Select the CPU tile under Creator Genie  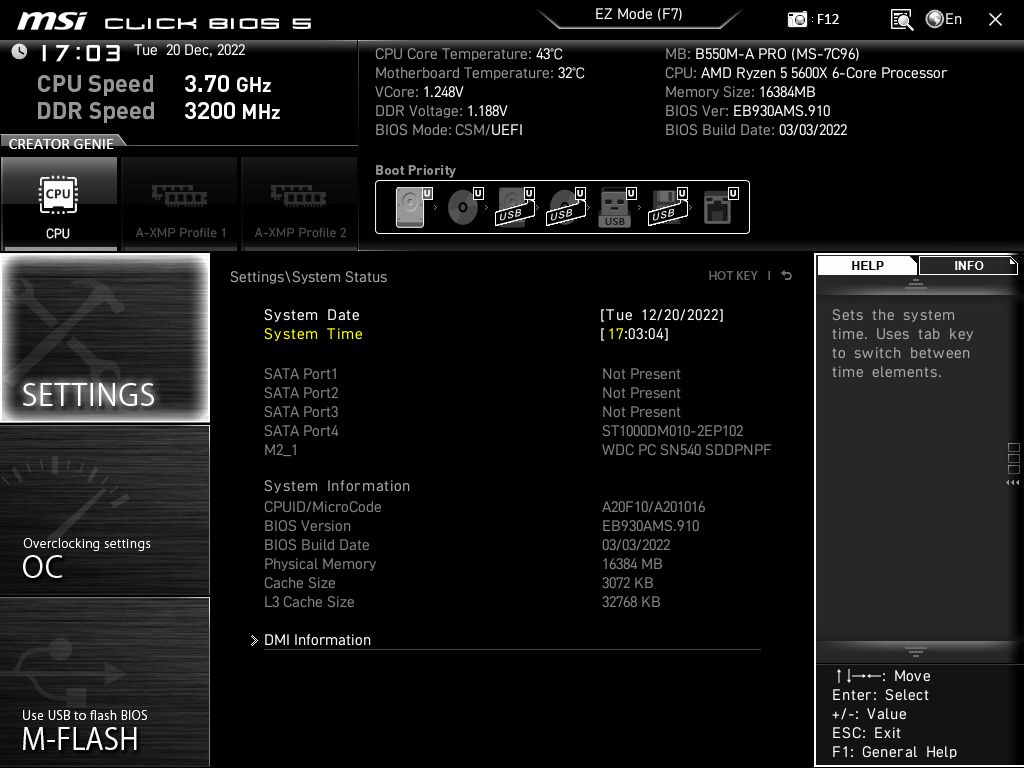(x=58, y=203)
